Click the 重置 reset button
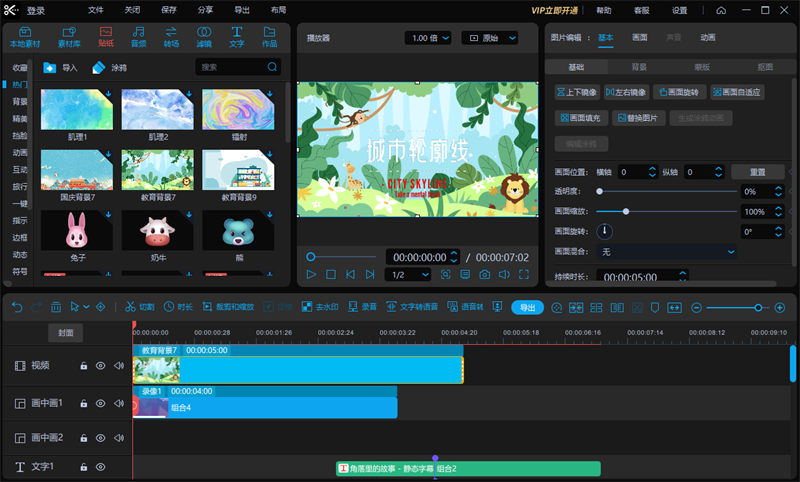This screenshot has width=800, height=482. (757, 172)
